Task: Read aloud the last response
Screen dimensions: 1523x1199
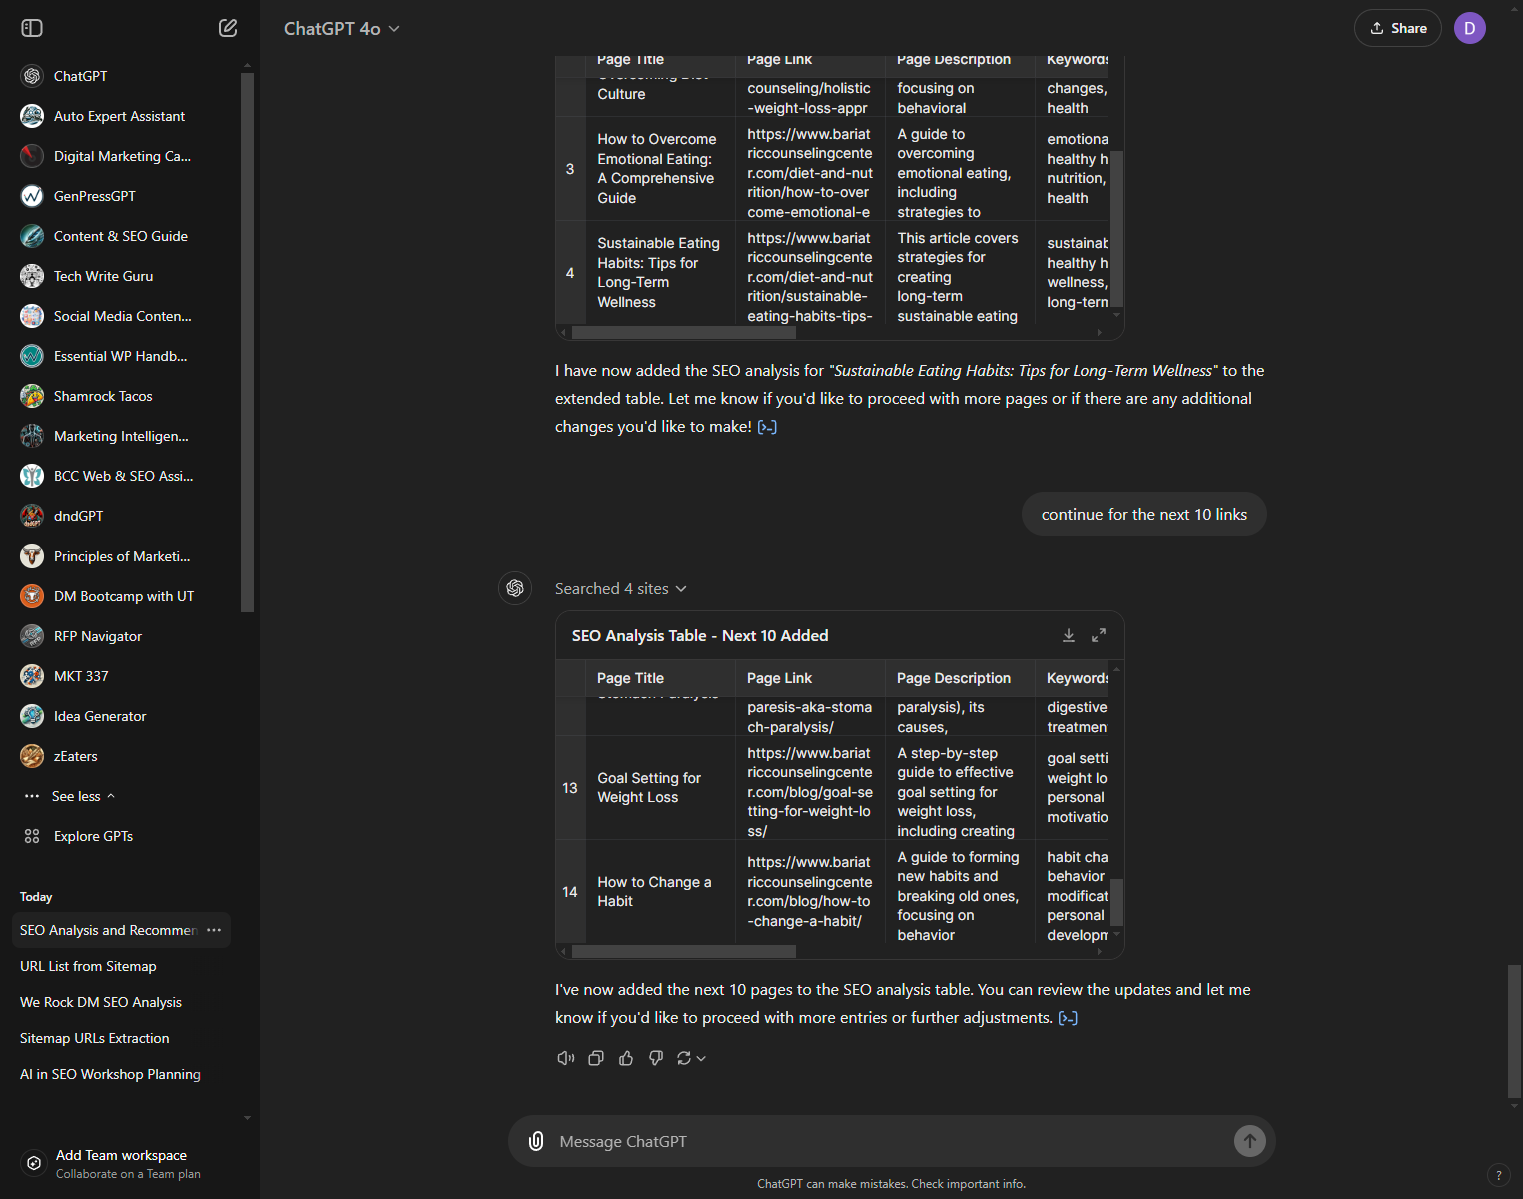Action: click(566, 1058)
